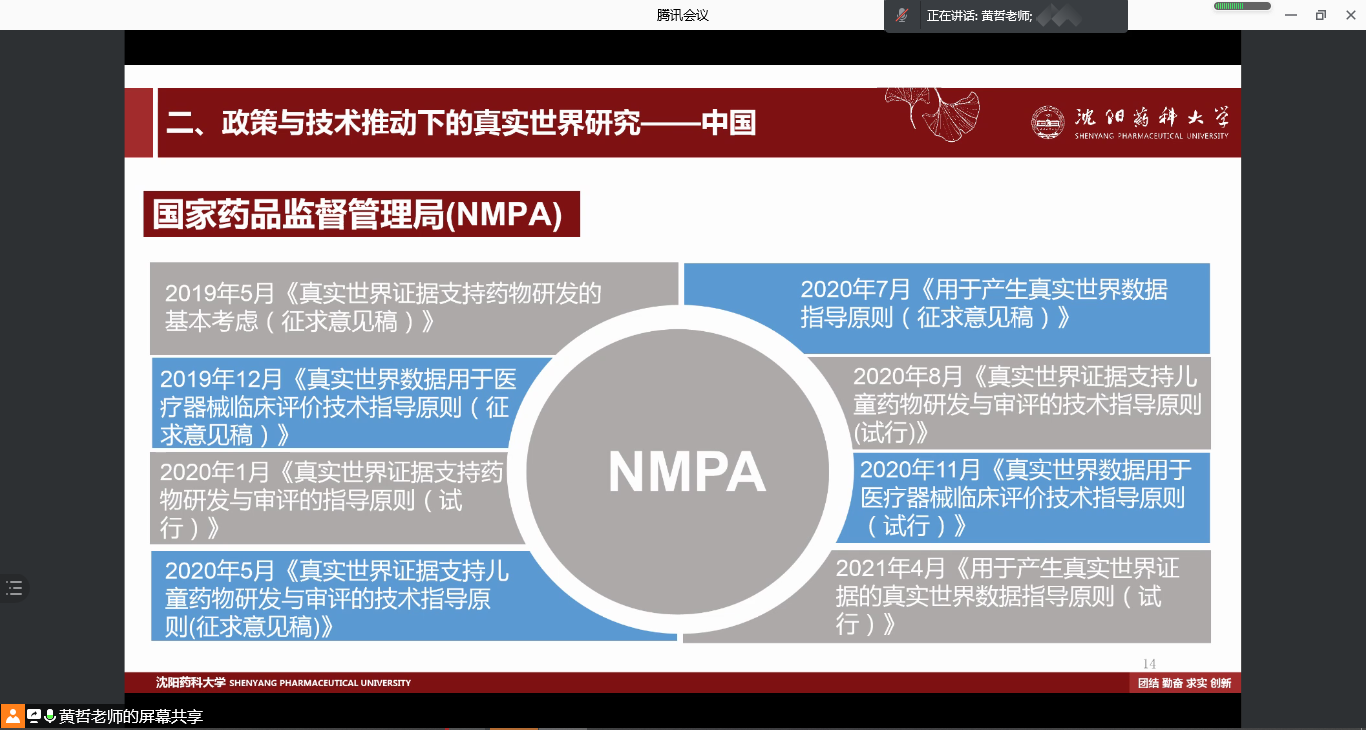Click the screen sharing indicator icon
Image resolution: width=1366 pixels, height=730 pixels.
(x=34, y=716)
